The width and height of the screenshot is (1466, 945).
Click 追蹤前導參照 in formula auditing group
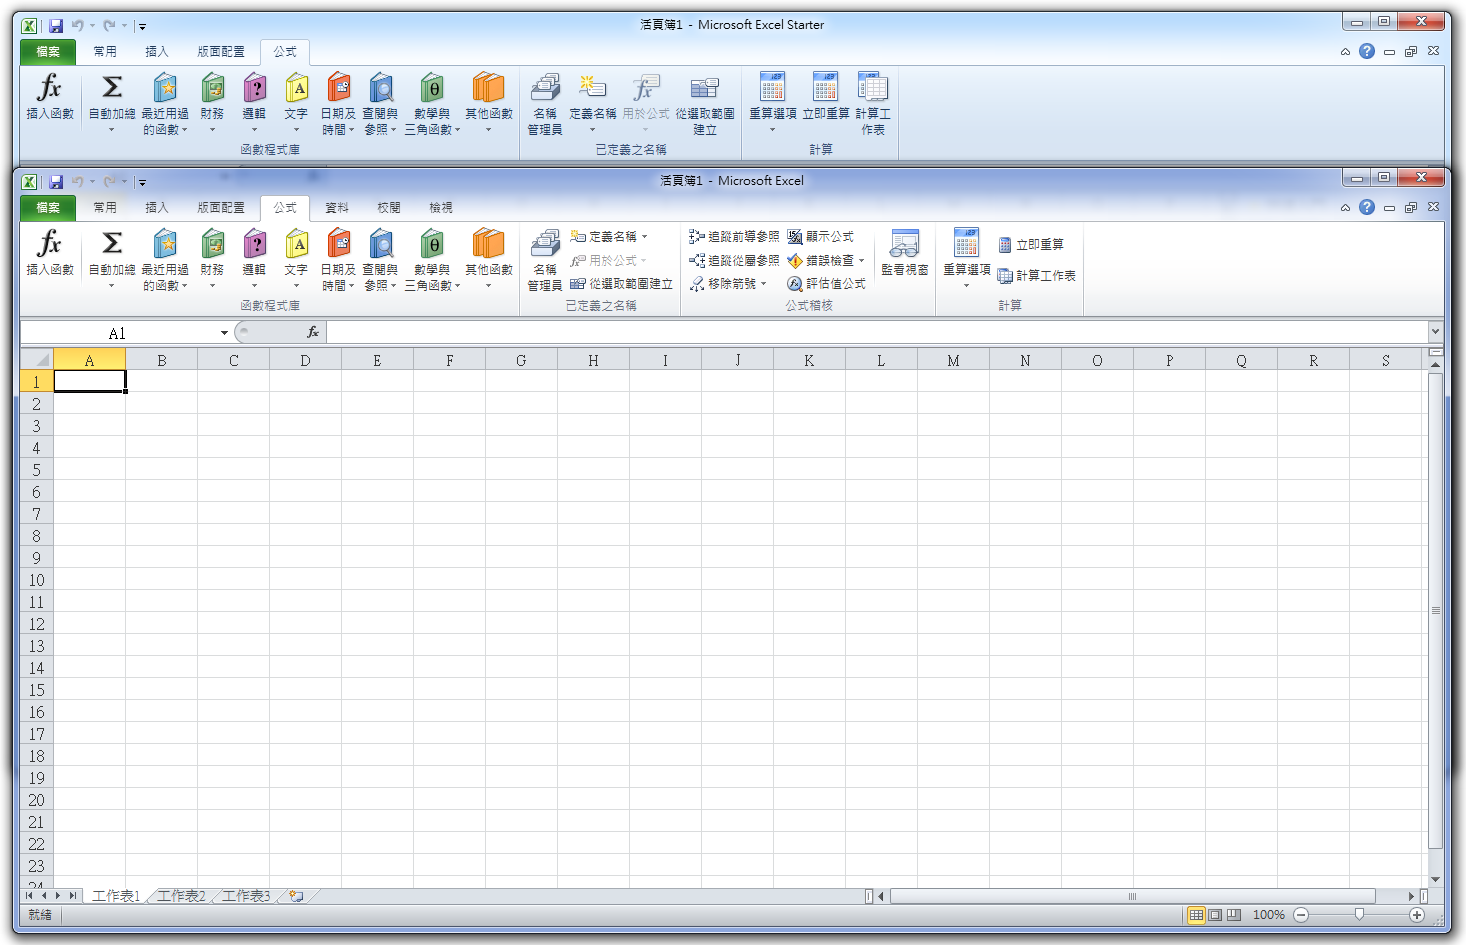click(734, 237)
